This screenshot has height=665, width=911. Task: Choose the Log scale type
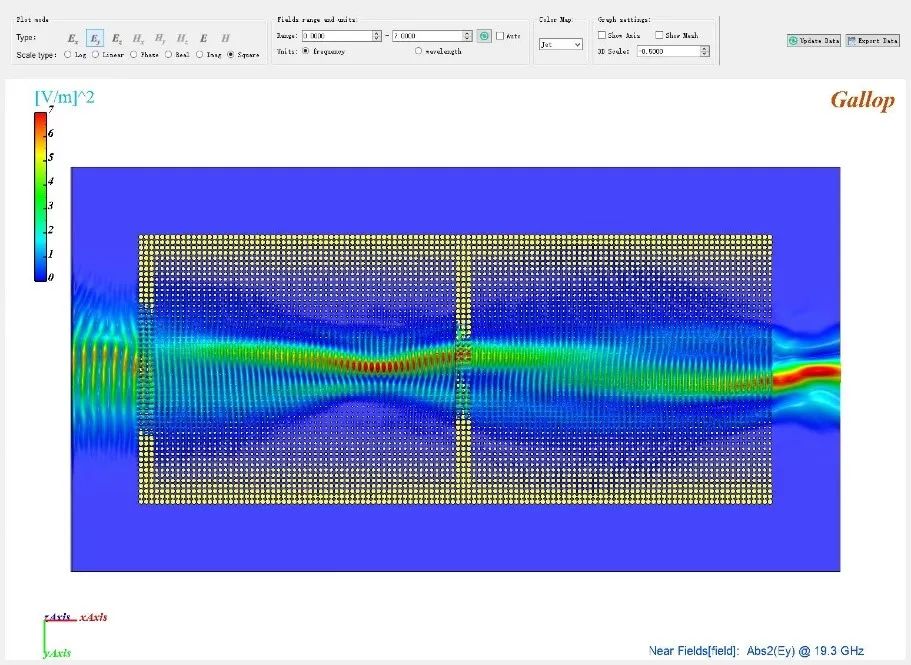(67, 54)
